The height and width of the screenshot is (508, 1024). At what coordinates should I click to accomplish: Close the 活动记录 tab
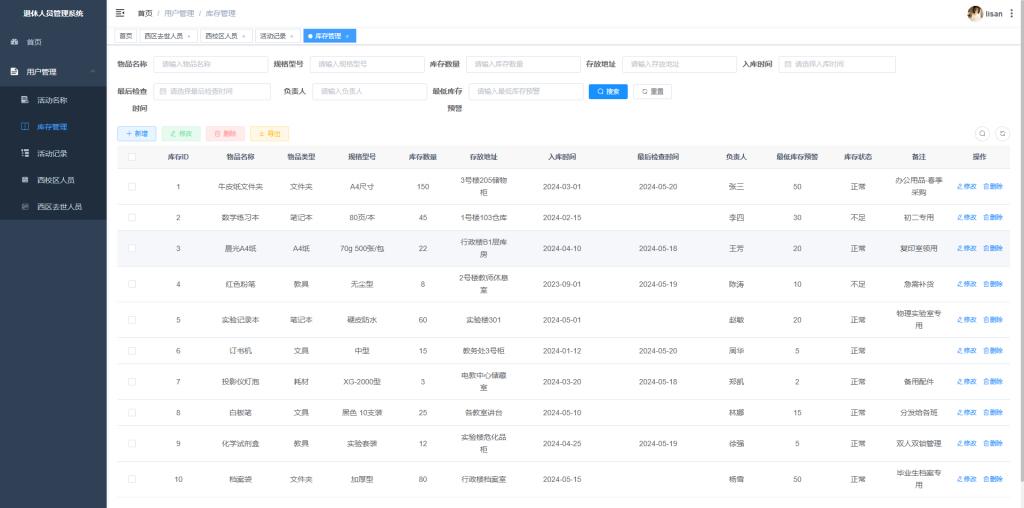[291, 36]
